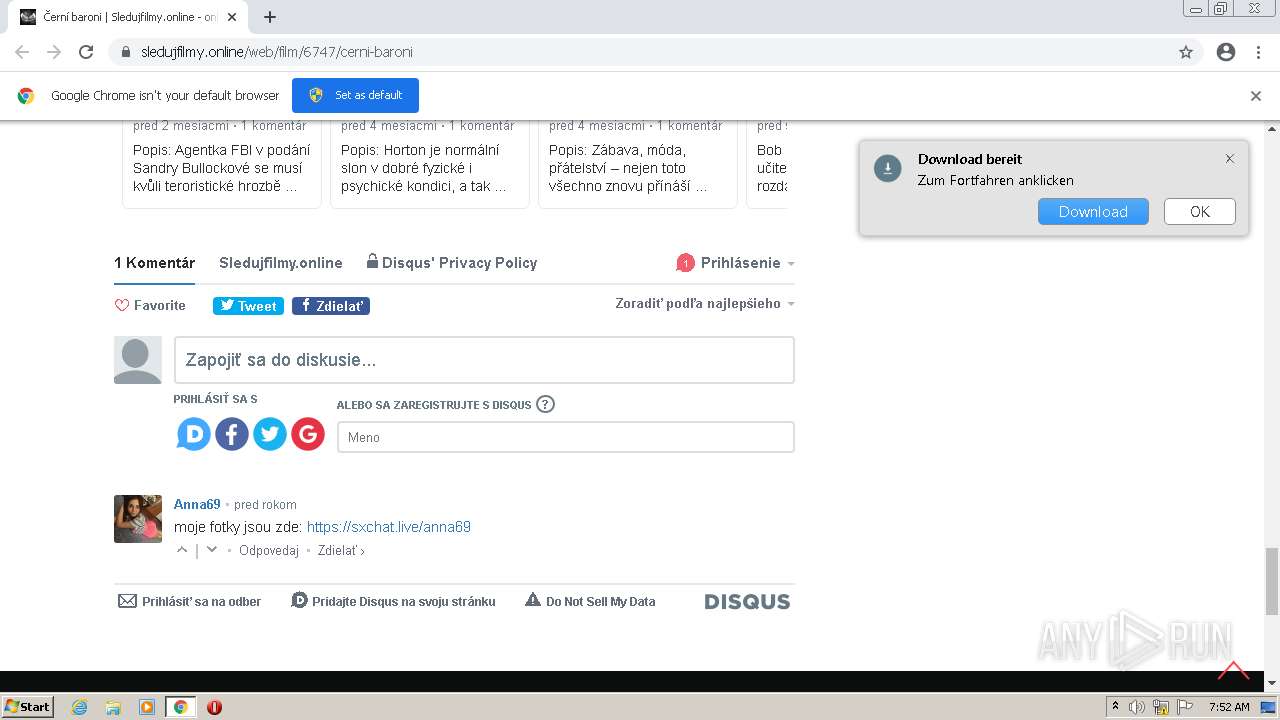Show hidden system tray icons
The height and width of the screenshot is (720, 1280).
[1115, 707]
